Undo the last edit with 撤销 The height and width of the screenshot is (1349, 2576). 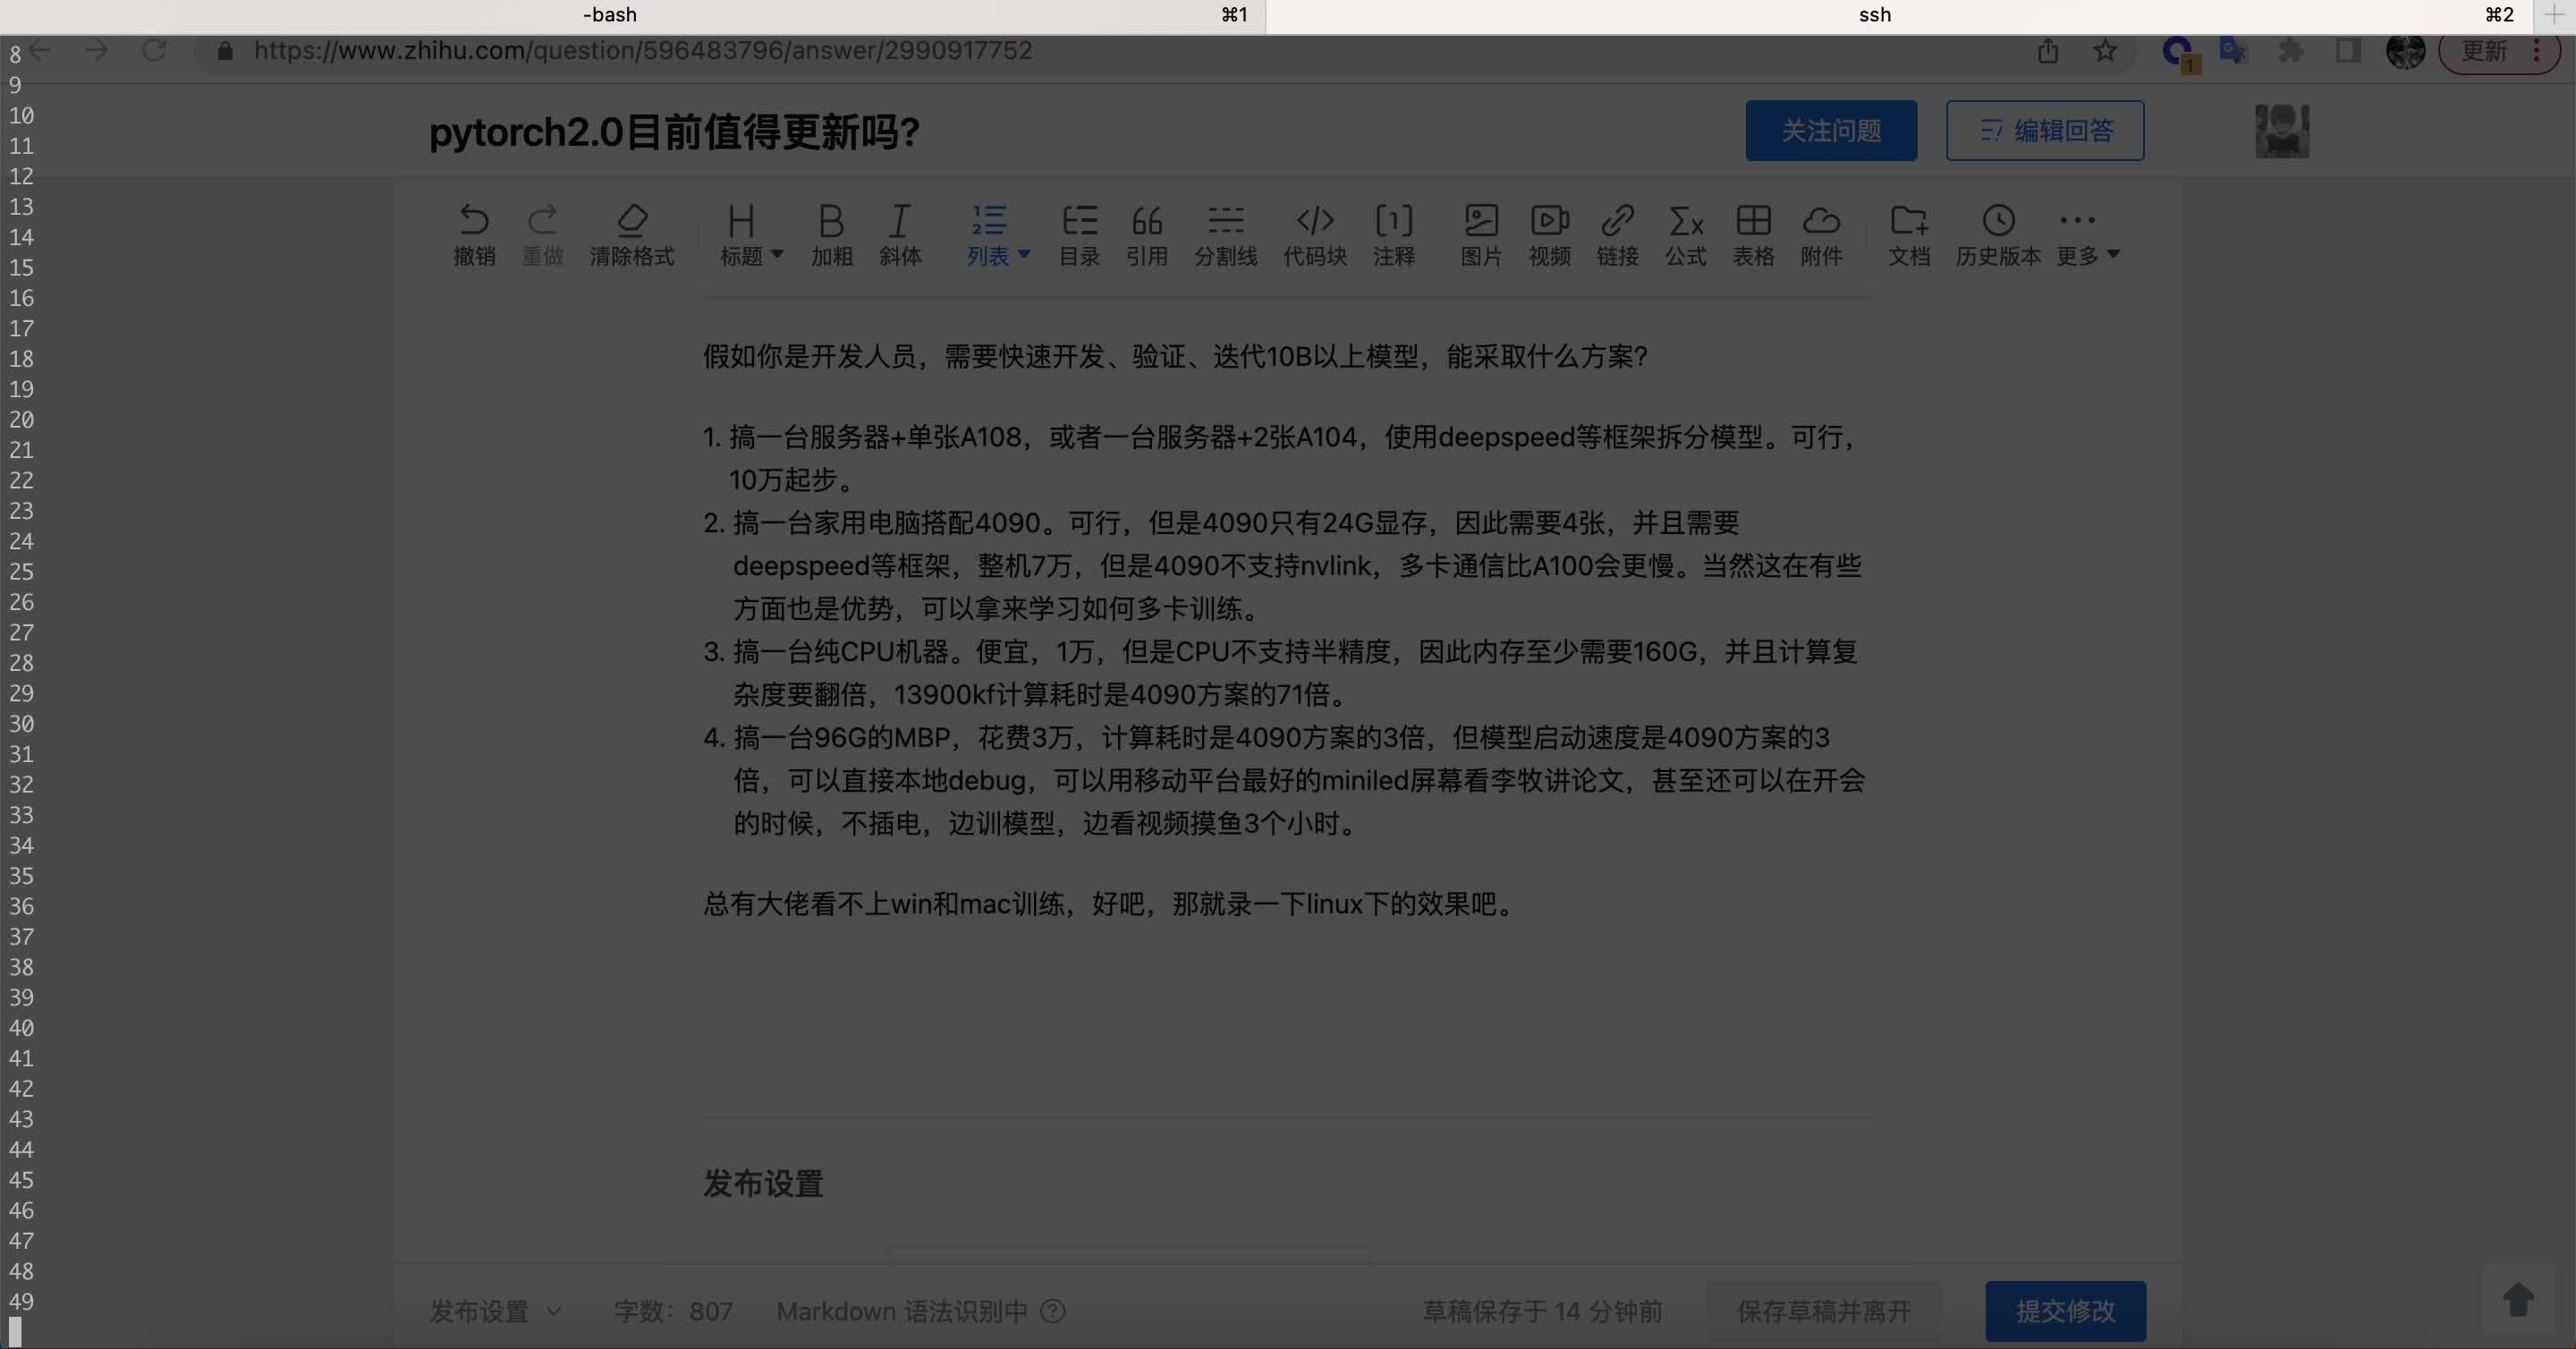coord(474,235)
